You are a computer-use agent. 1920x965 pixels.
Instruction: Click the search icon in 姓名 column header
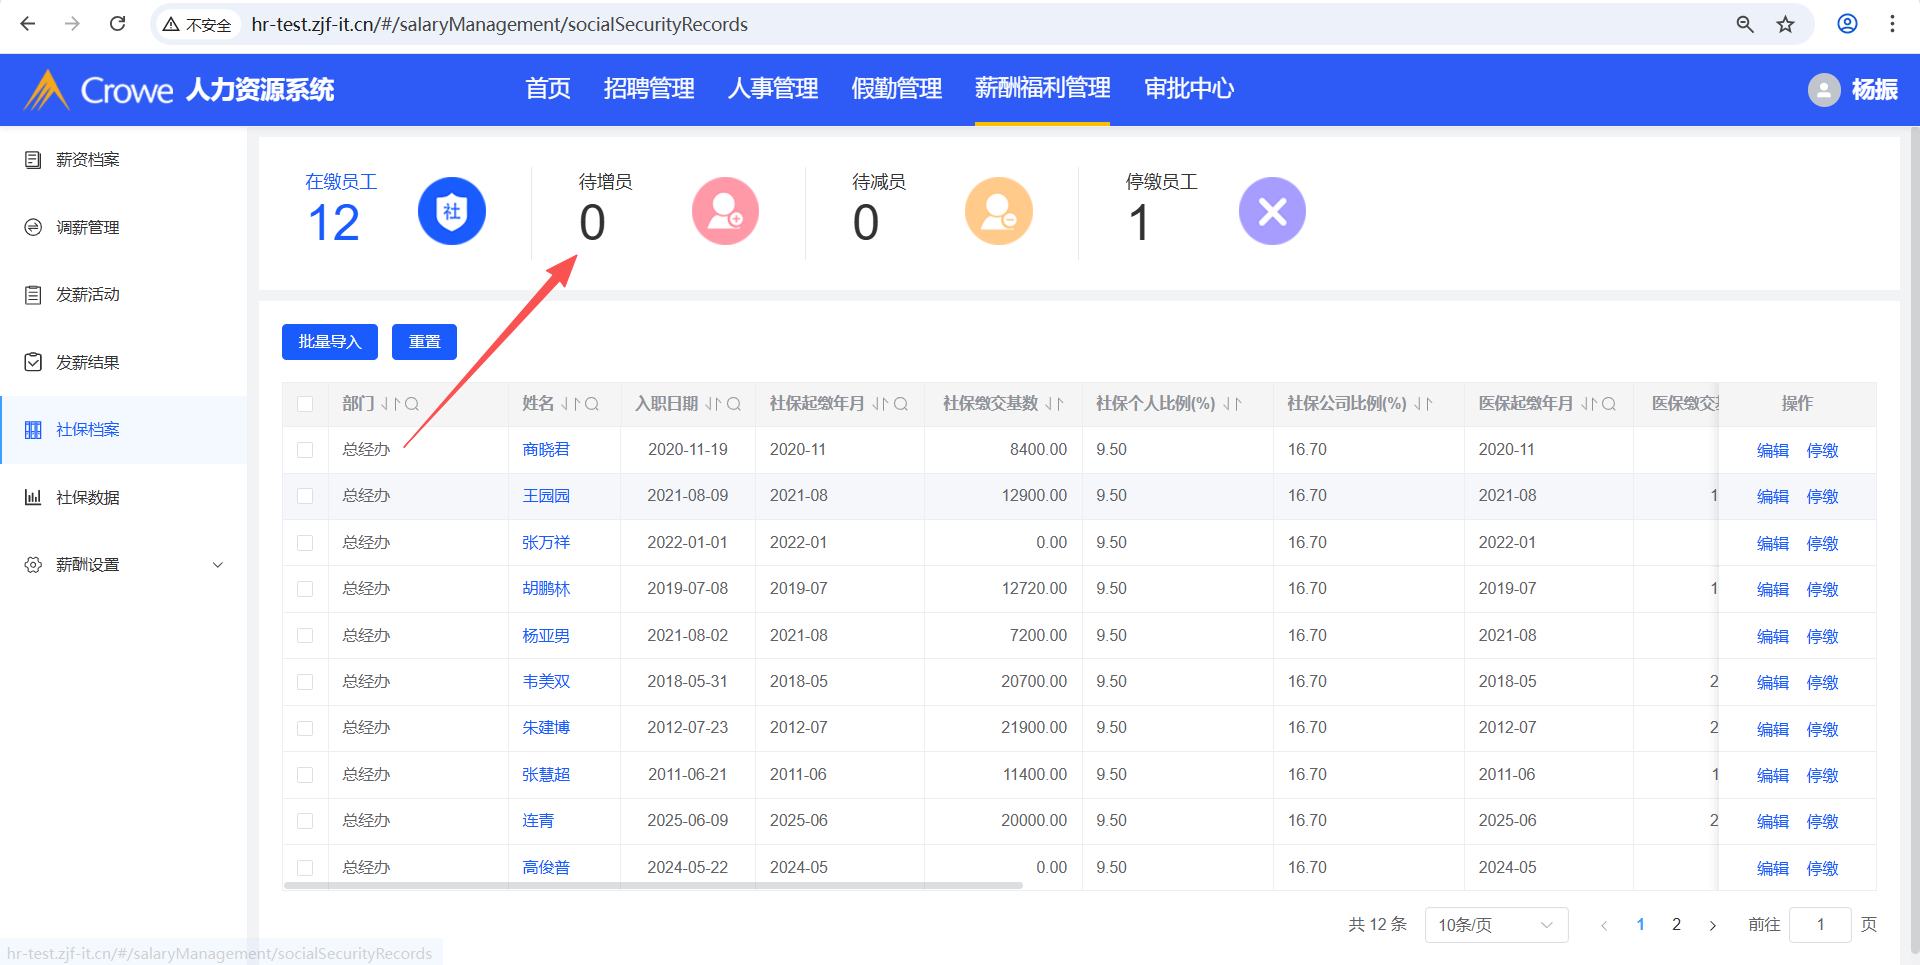[592, 404]
